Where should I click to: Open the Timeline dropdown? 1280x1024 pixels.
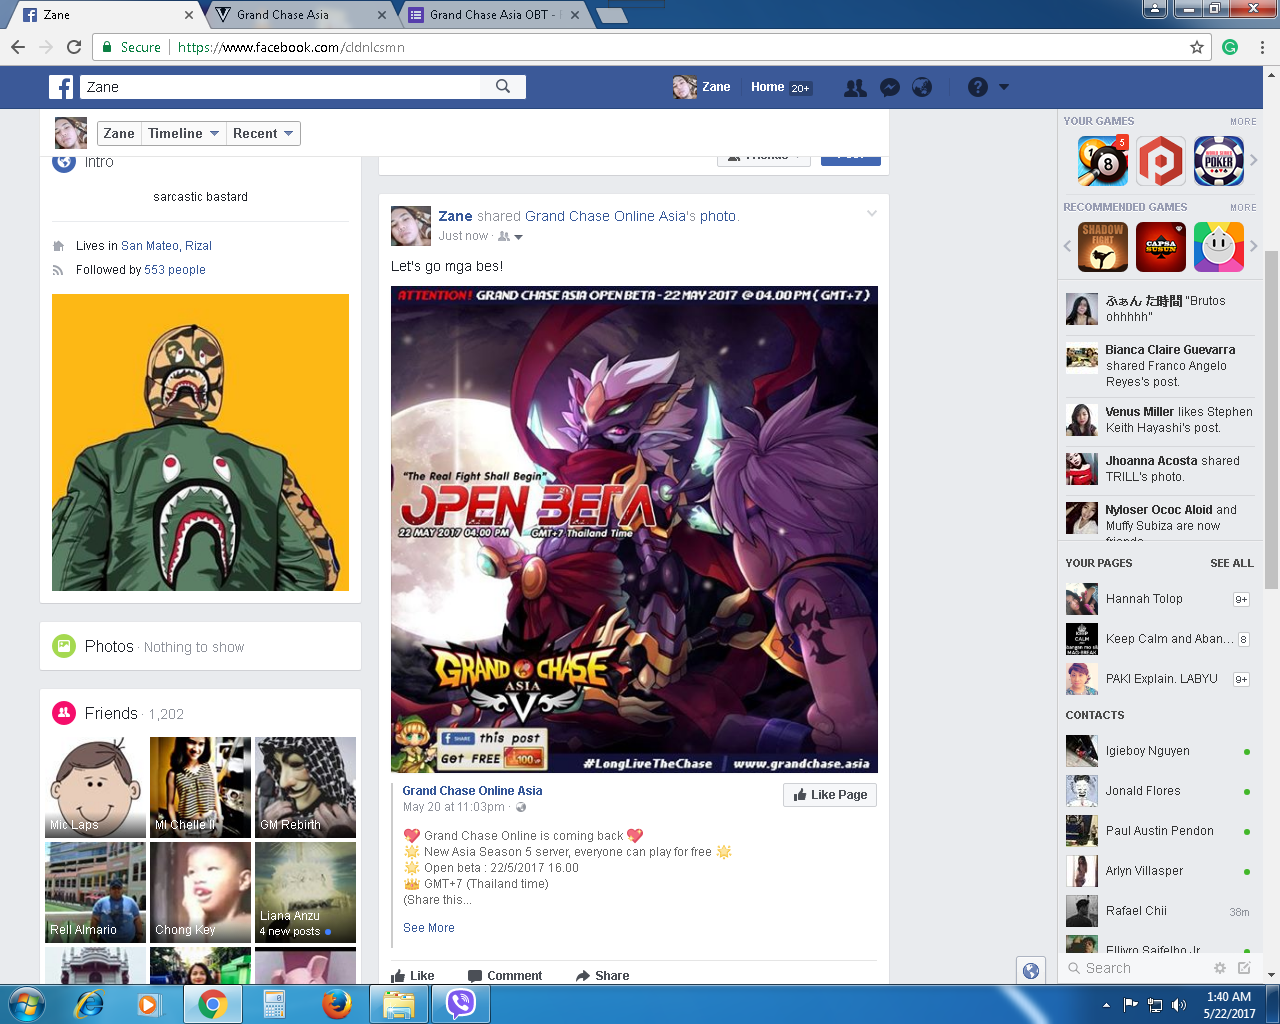[x=184, y=133]
